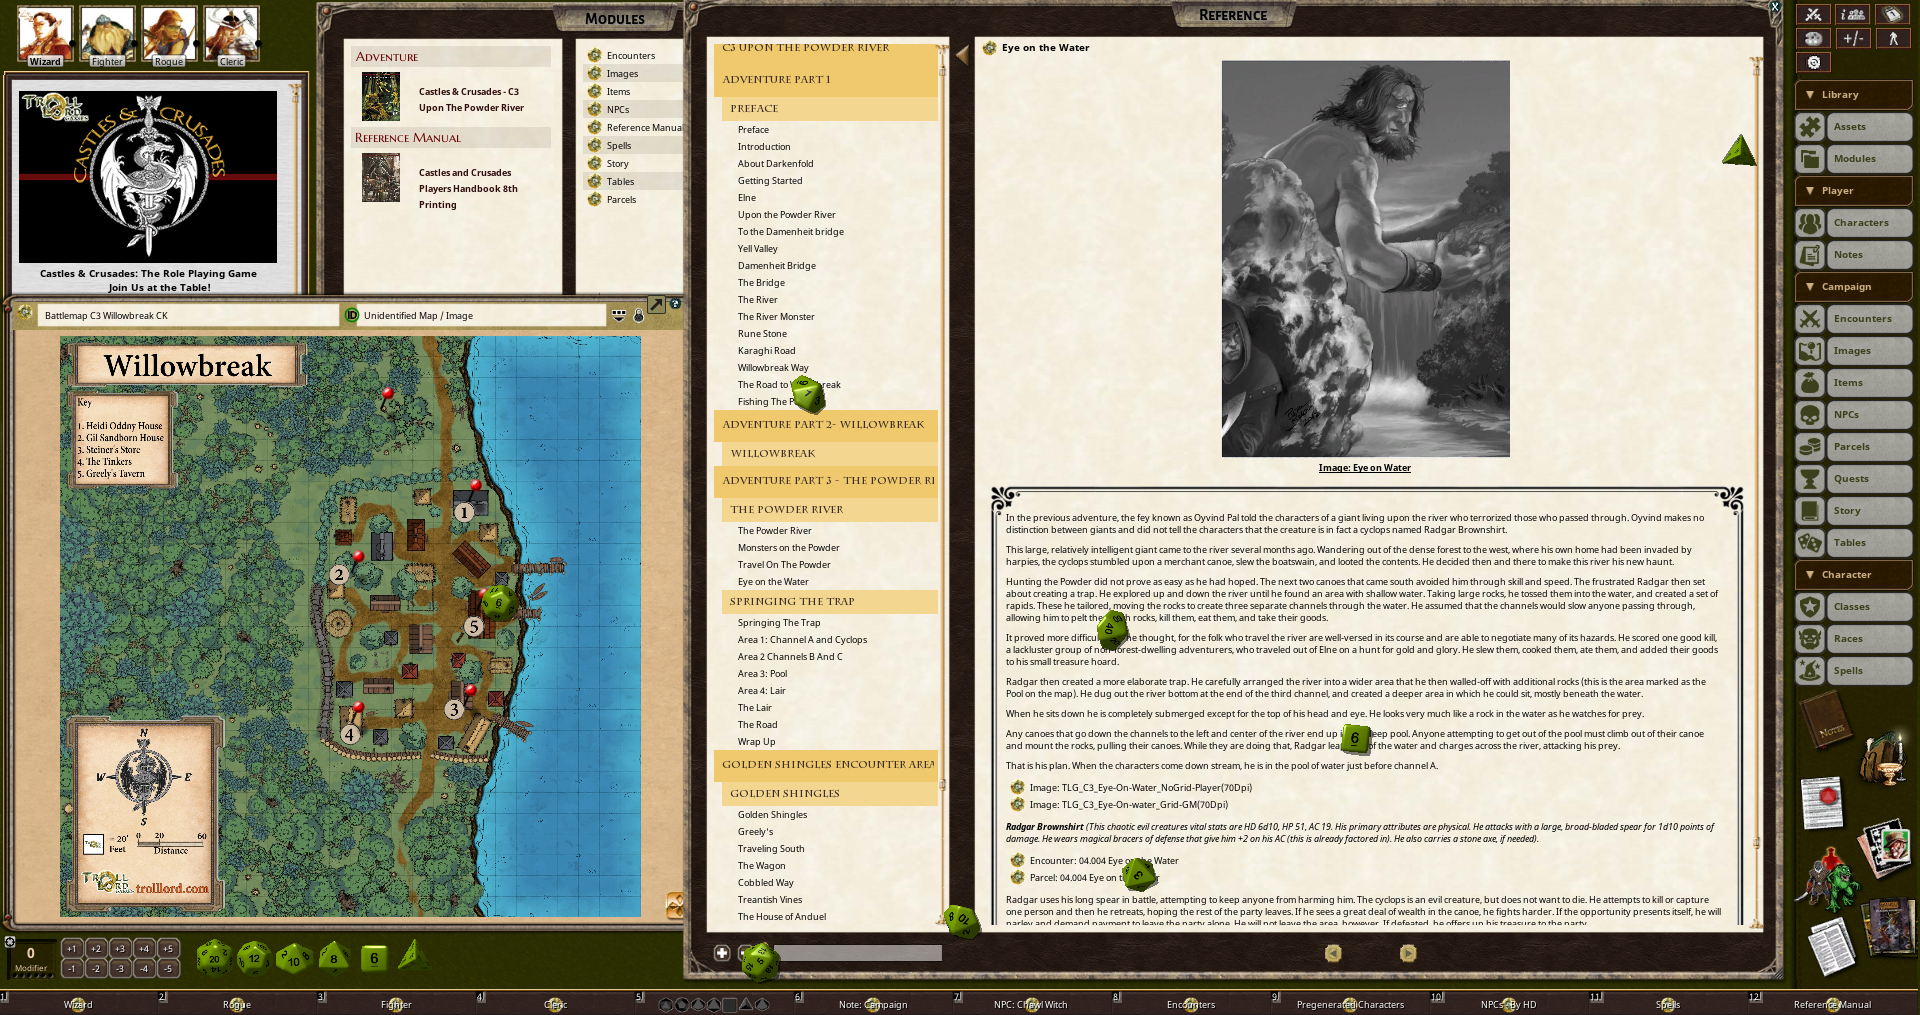
Task: Select hotkey 11 Spells
Action: click(1668, 1004)
